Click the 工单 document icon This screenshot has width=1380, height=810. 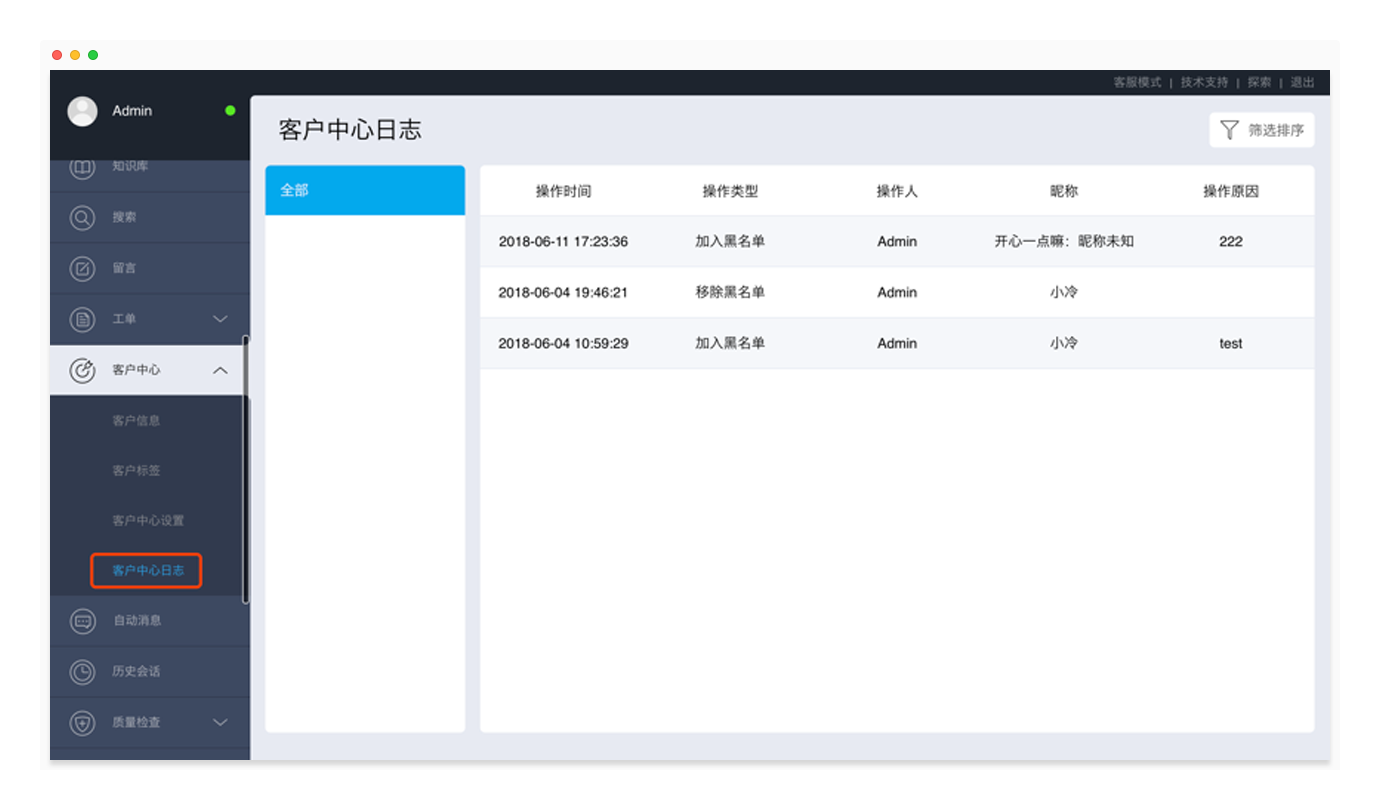point(82,319)
